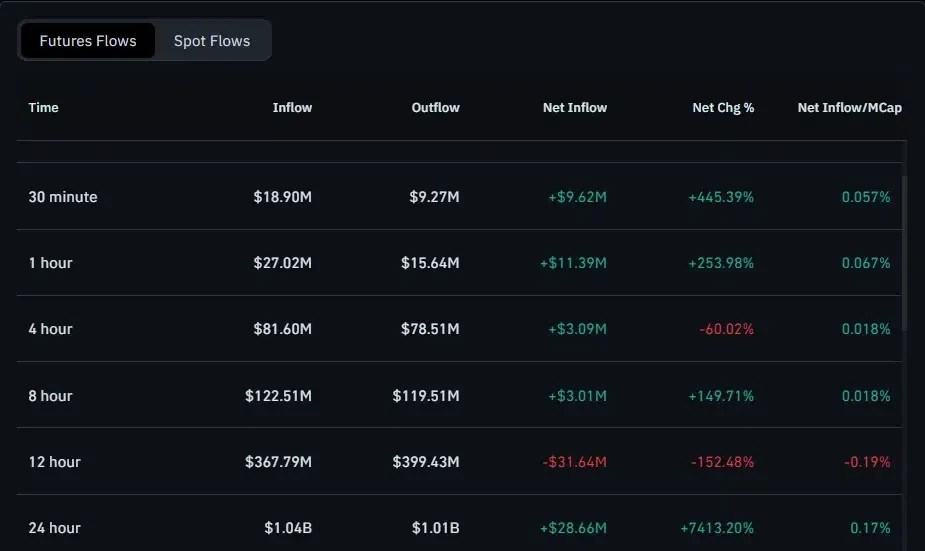Click the vertical scrollbar on the table
The height and width of the screenshot is (551, 925).
click(904, 254)
